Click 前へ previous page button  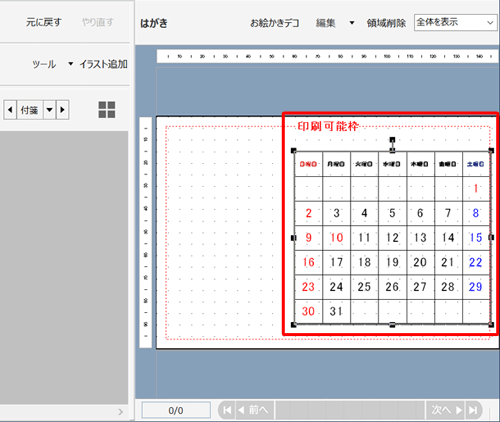pyautogui.click(x=255, y=410)
